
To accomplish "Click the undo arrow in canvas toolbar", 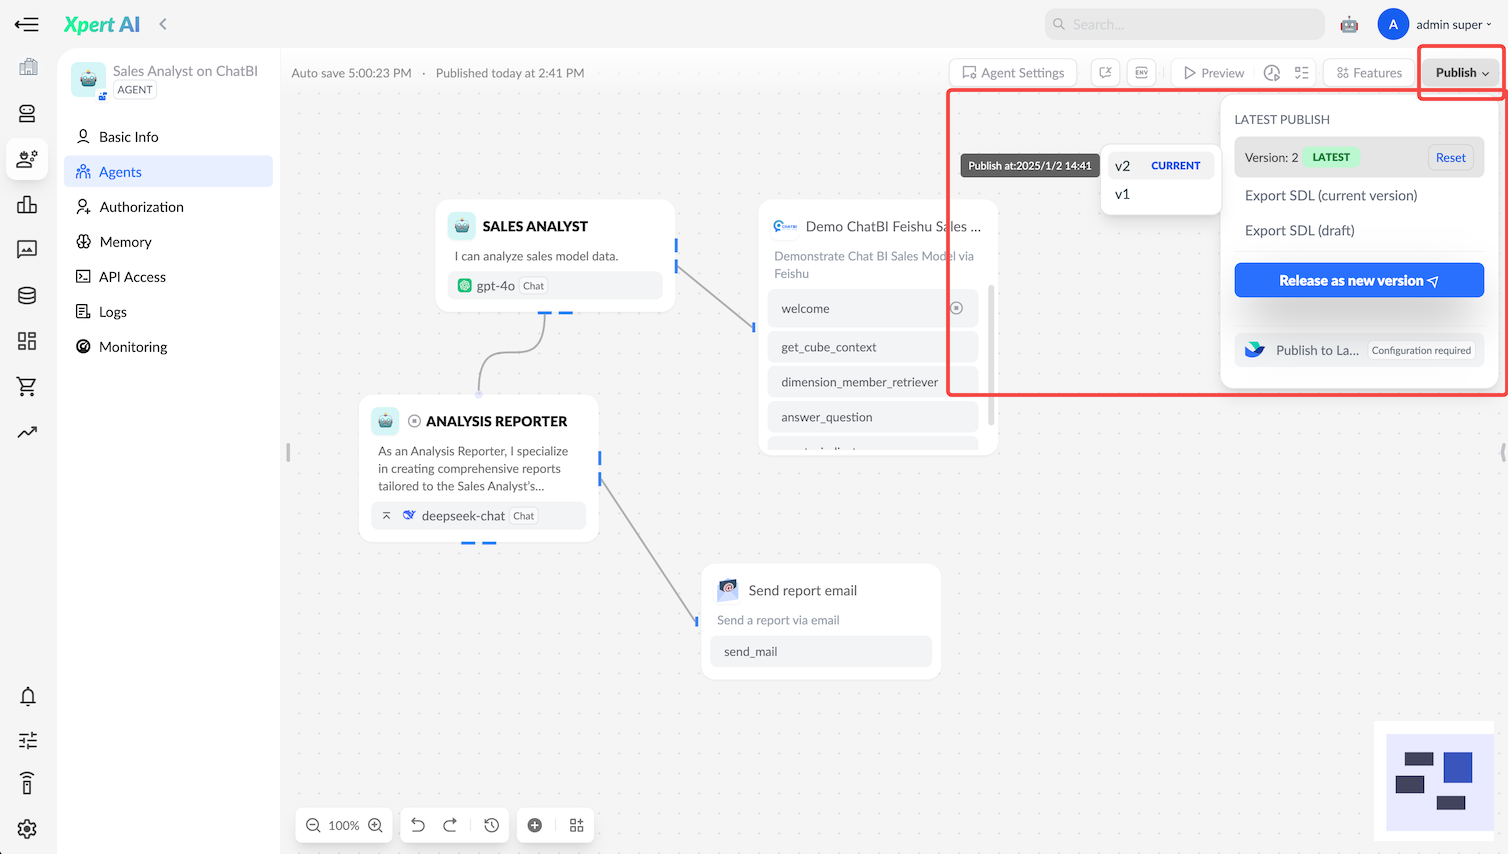I will pyautogui.click(x=417, y=825).
